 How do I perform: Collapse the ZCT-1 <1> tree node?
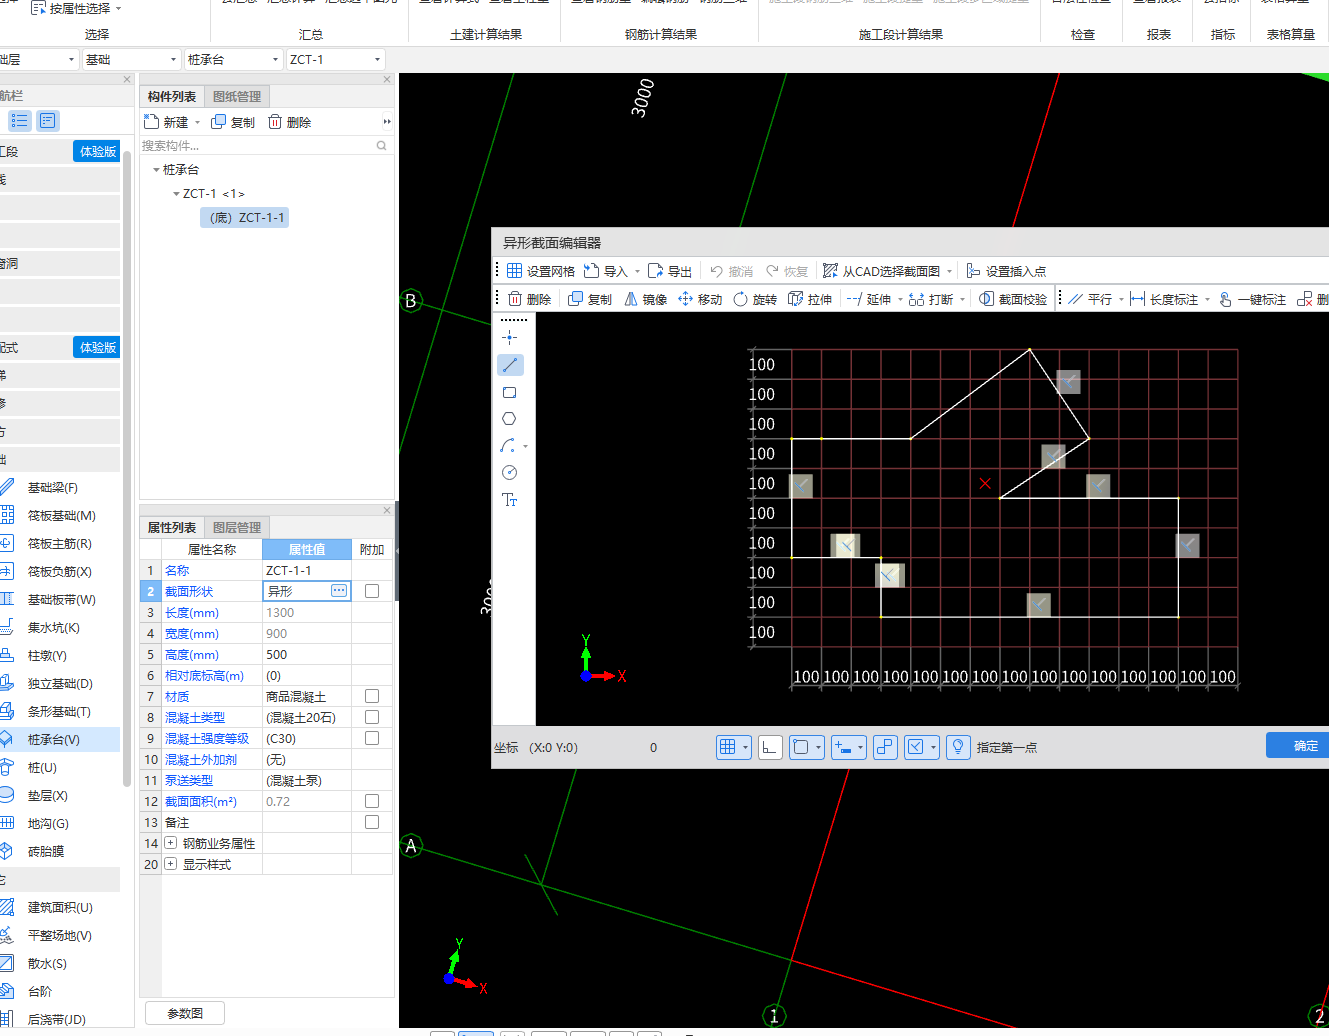tap(177, 194)
